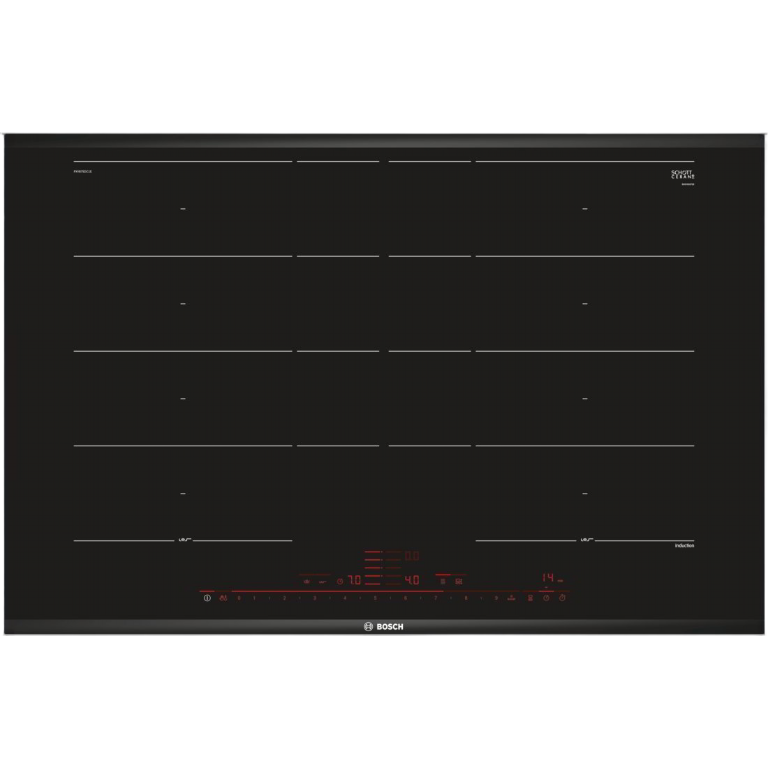Set power level to 9 on slider
This screenshot has width=768, height=768.
point(495,598)
